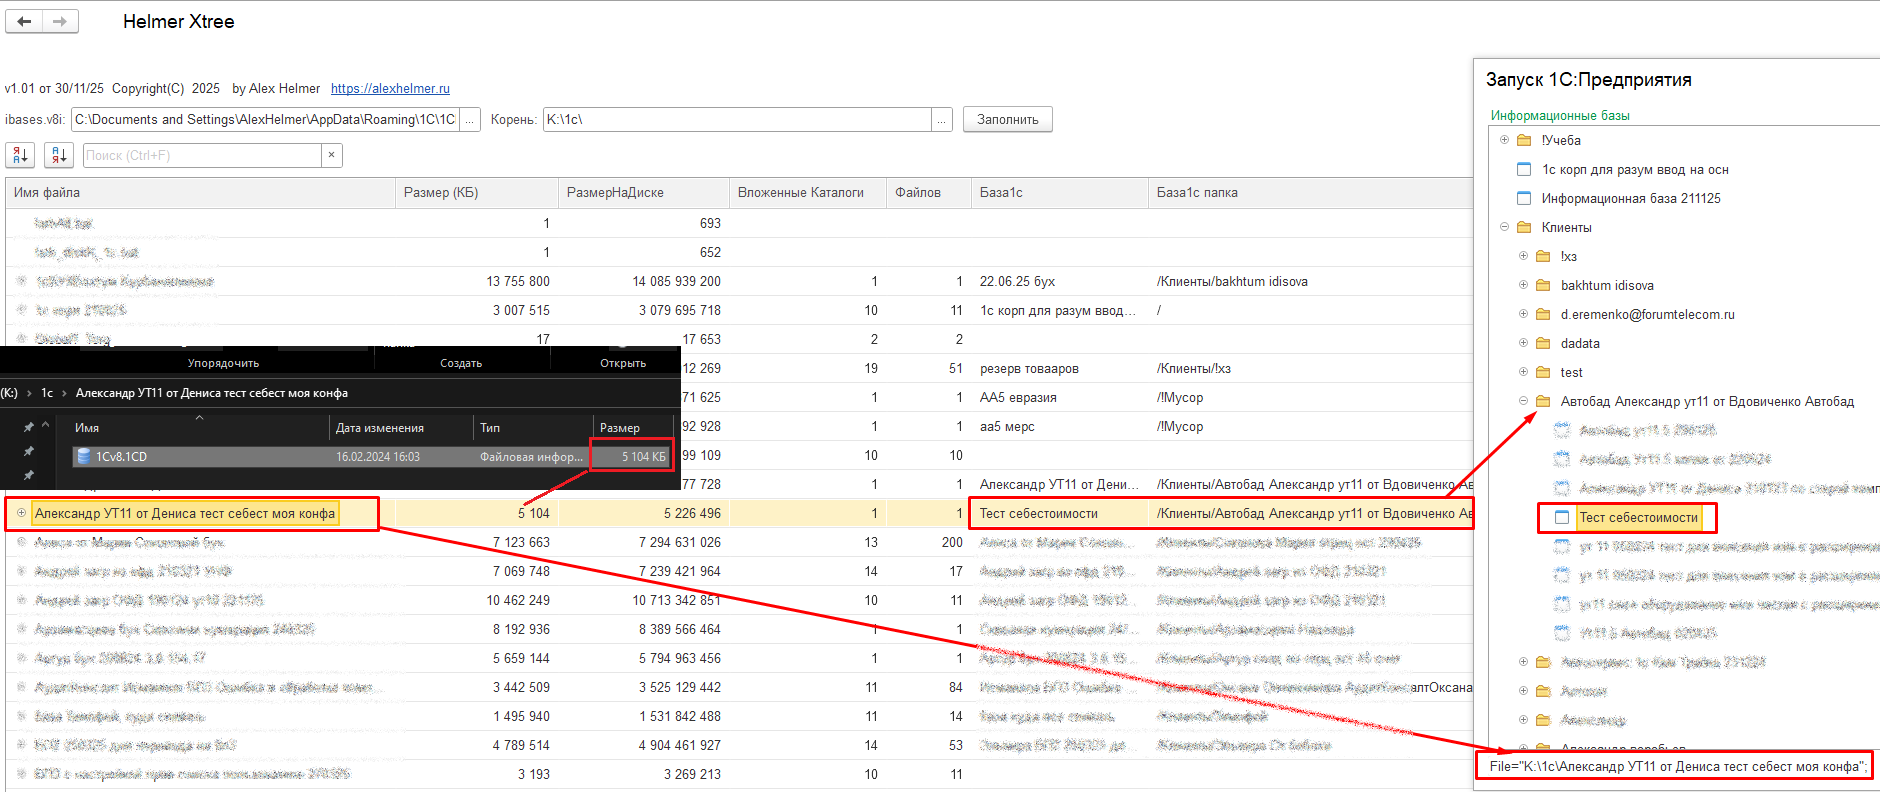Expand the !Учеба folder in tree
Image resolution: width=1880 pixels, height=792 pixels.
1504,140
